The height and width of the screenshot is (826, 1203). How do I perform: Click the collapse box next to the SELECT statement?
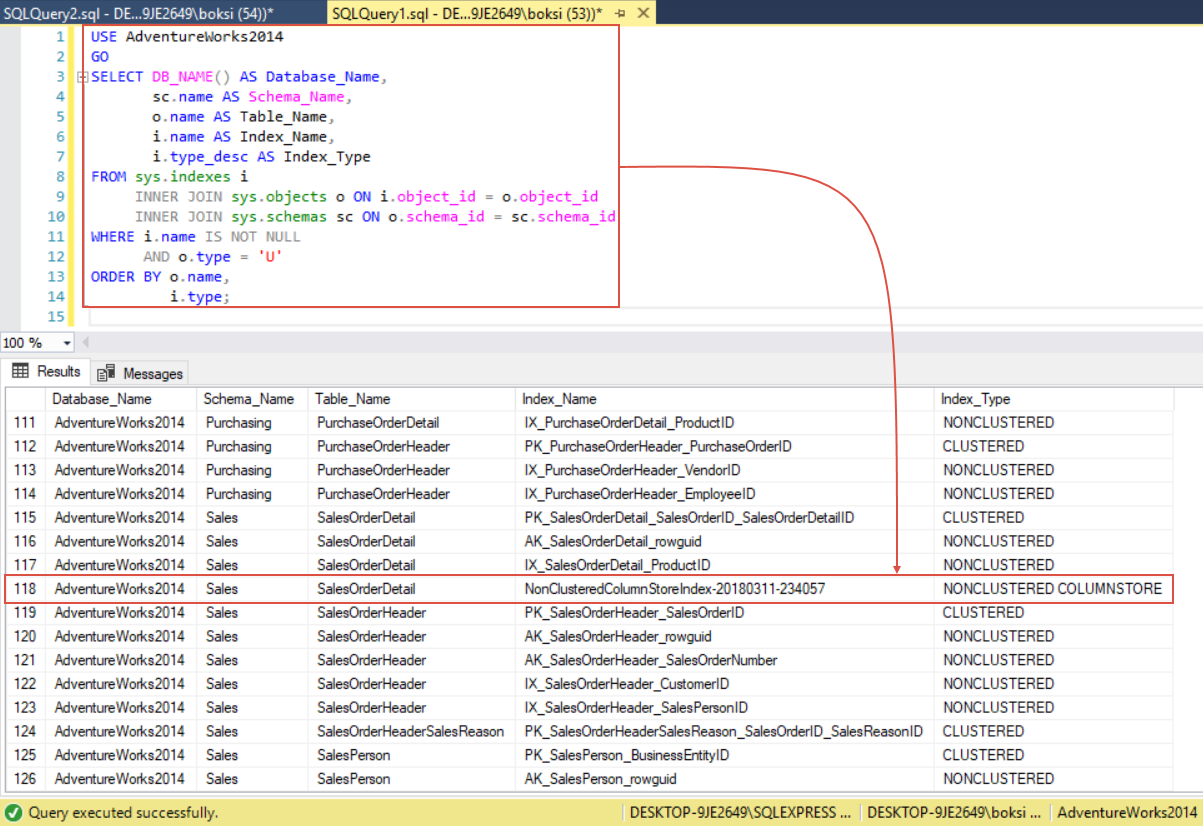tap(82, 76)
